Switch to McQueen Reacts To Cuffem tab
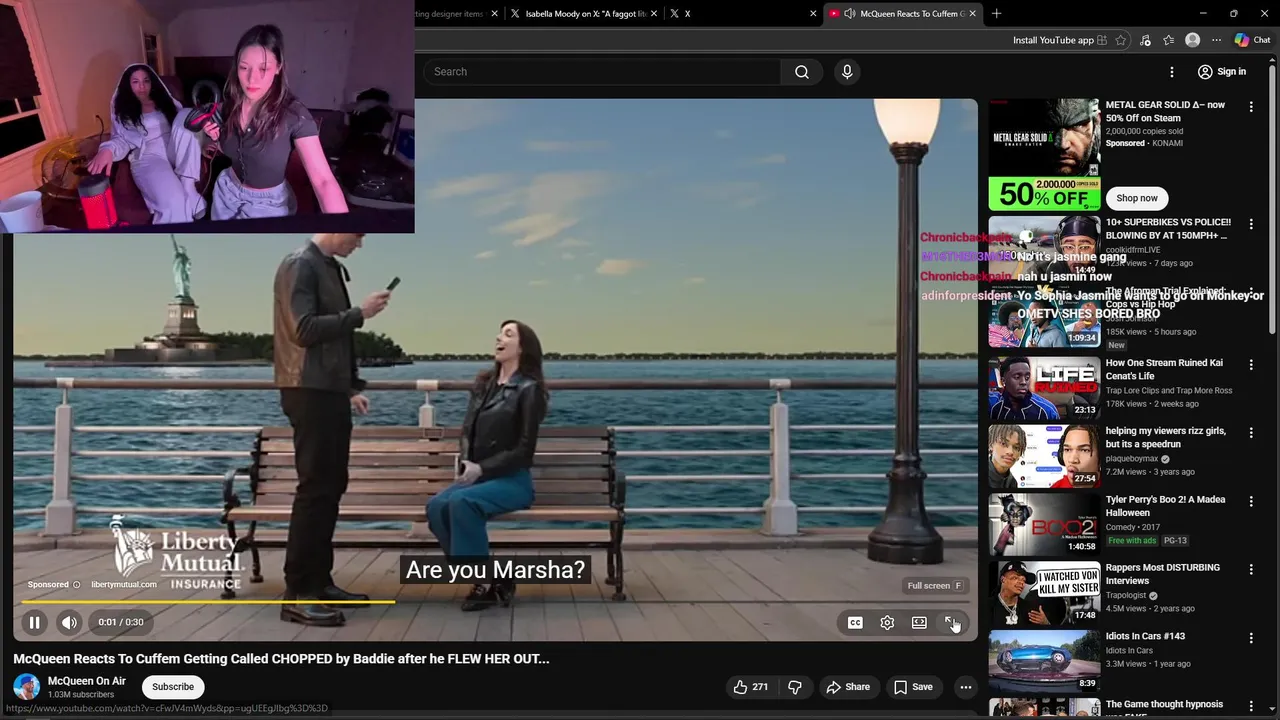The image size is (1280, 720). 904,14
